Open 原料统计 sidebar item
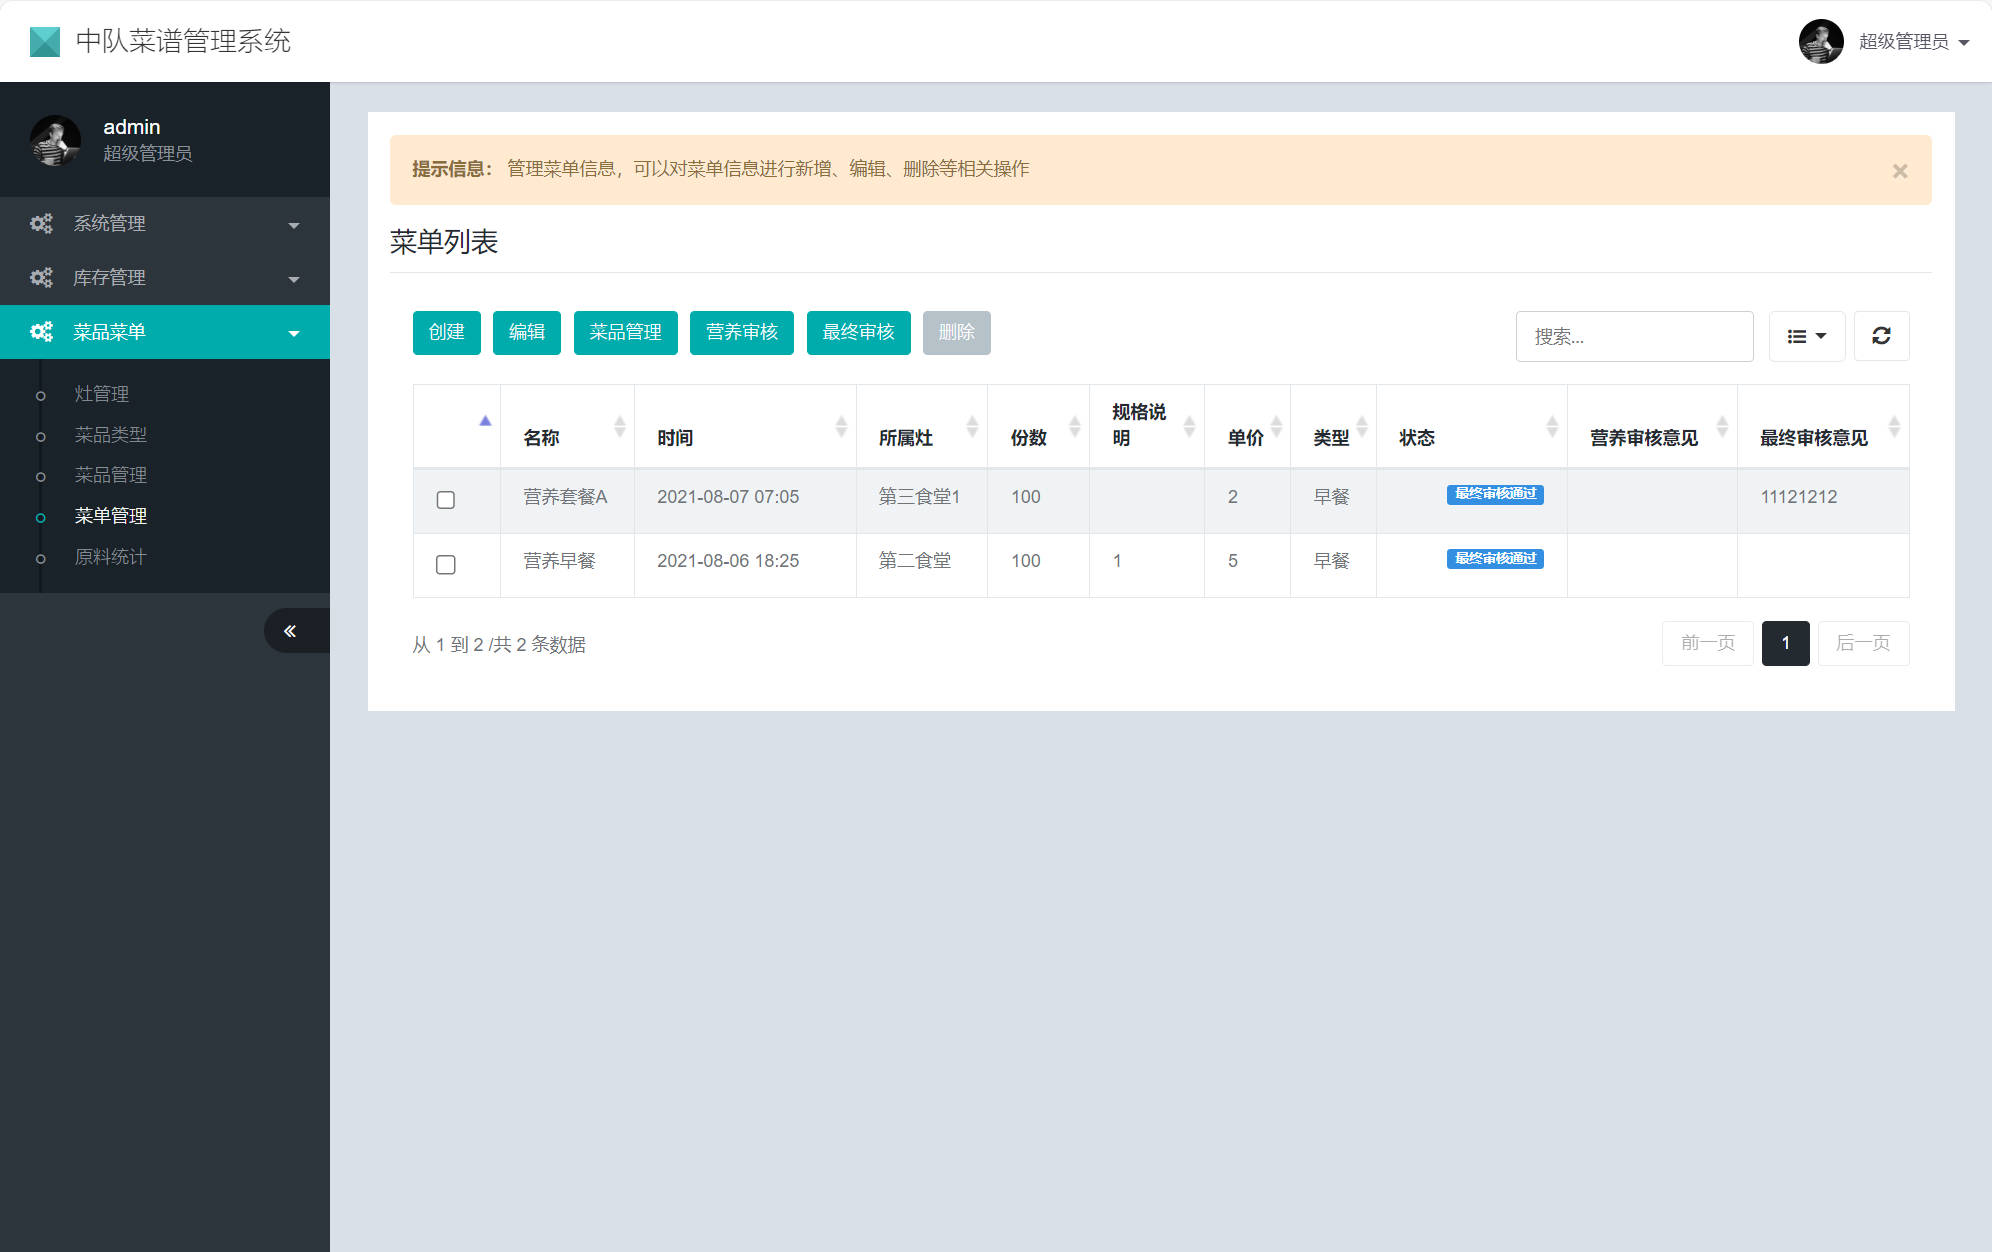1992x1252 pixels. 110,557
